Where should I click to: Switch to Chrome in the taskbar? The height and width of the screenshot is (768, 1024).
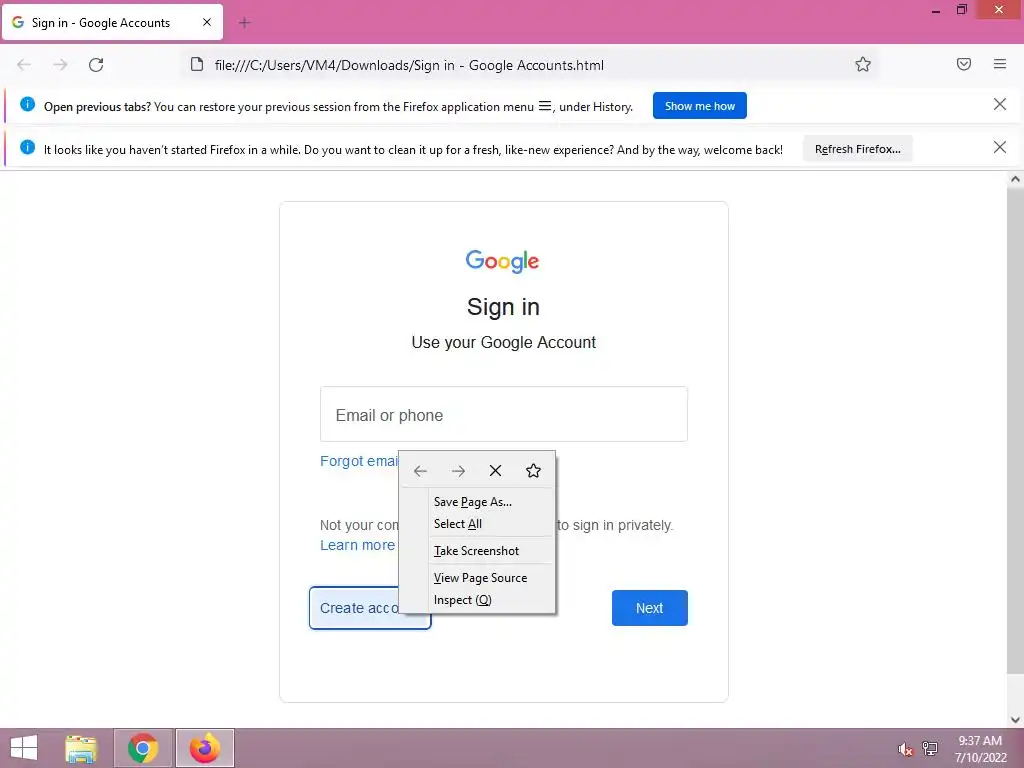tap(143, 748)
